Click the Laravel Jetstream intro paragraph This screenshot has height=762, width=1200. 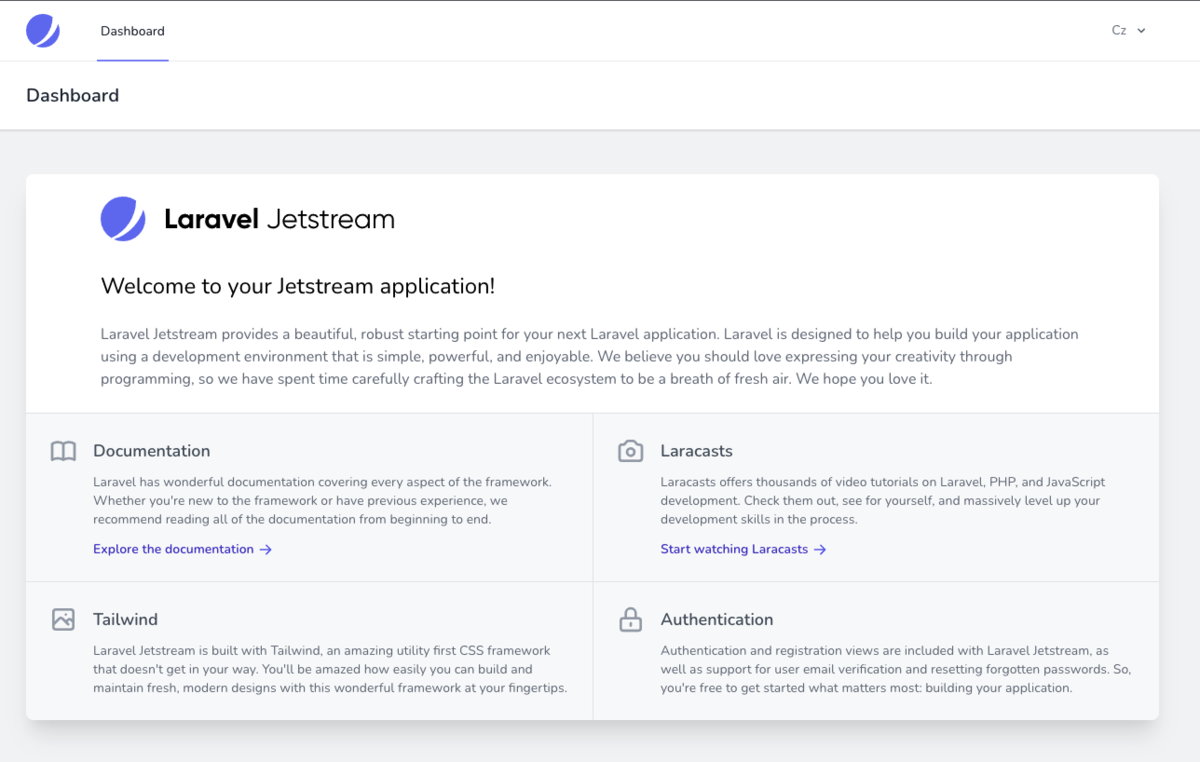tap(590, 357)
